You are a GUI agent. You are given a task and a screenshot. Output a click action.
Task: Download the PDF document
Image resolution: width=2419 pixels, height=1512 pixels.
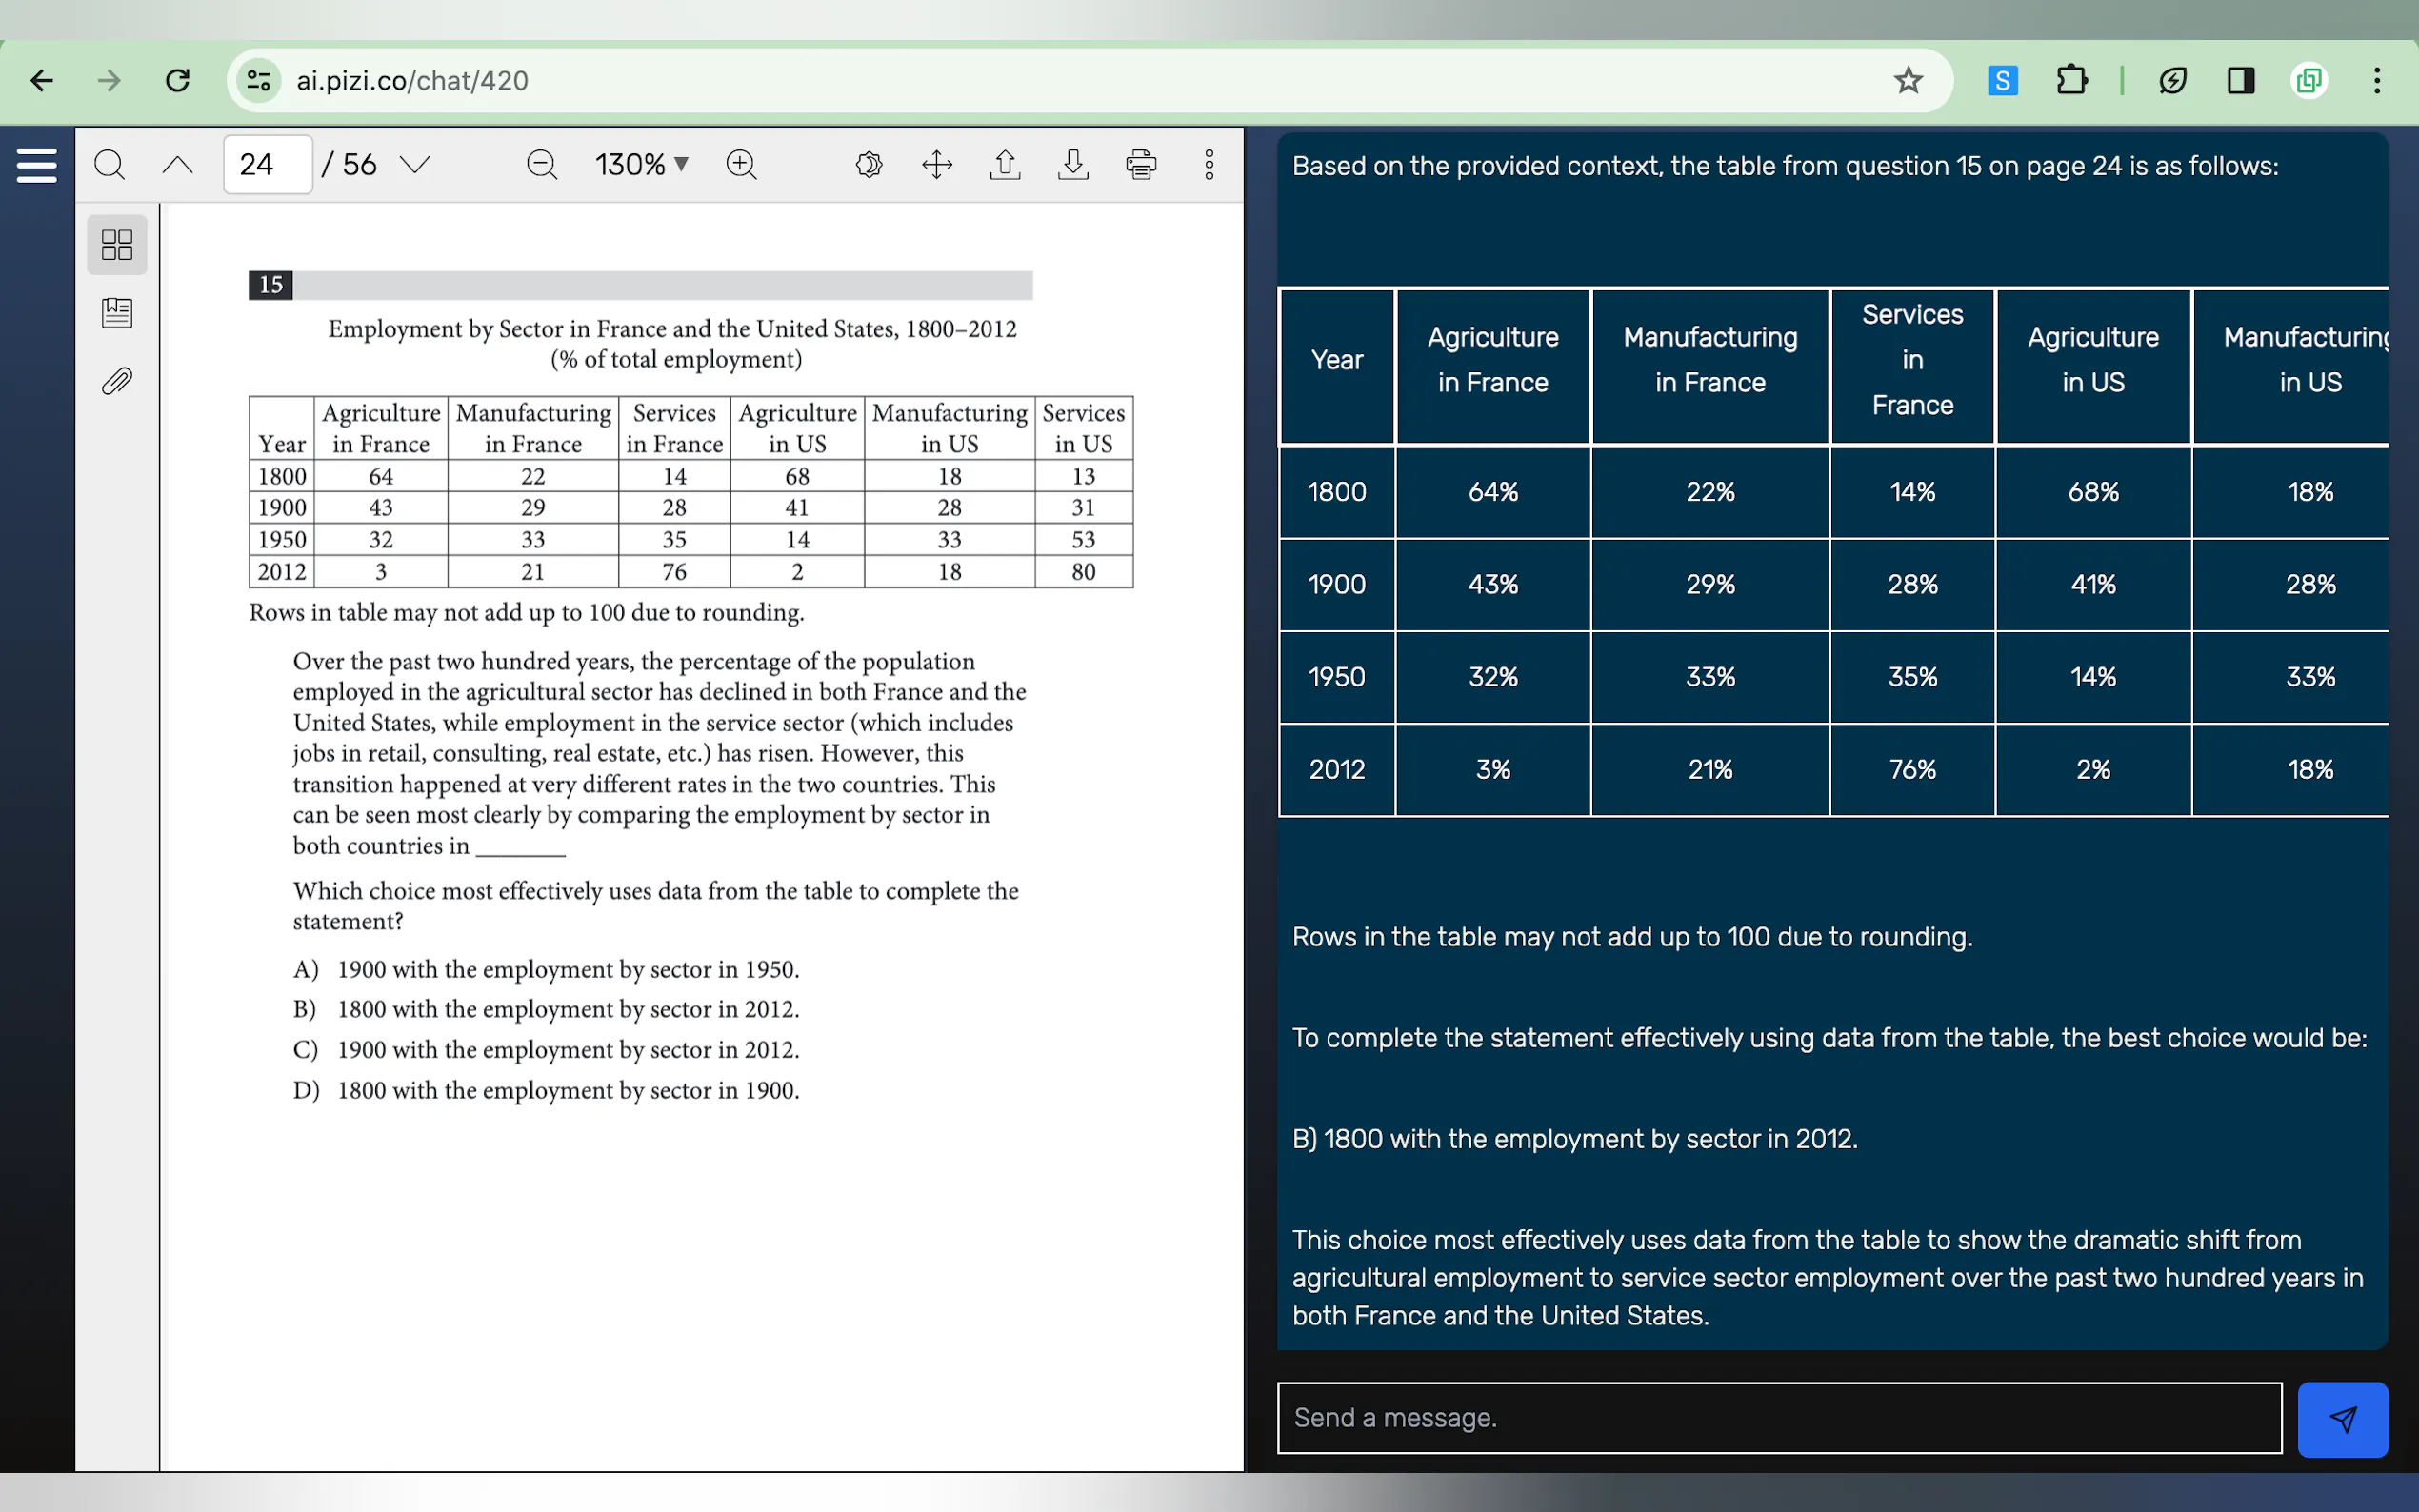(1072, 164)
